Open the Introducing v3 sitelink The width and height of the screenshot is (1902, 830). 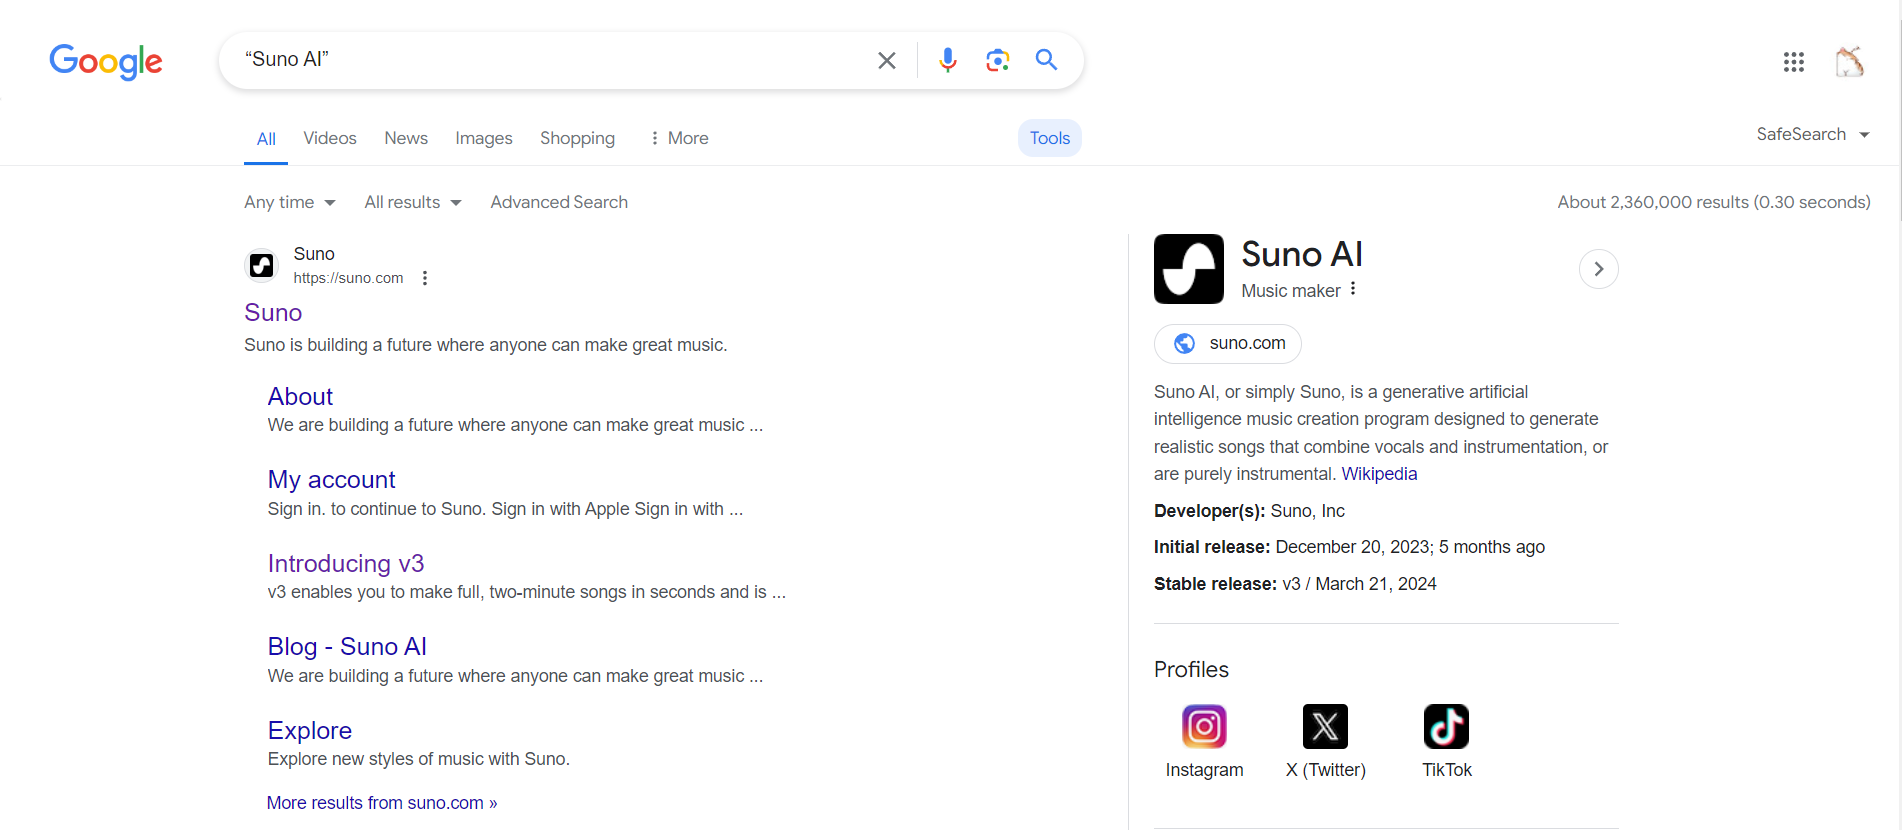click(x=346, y=564)
